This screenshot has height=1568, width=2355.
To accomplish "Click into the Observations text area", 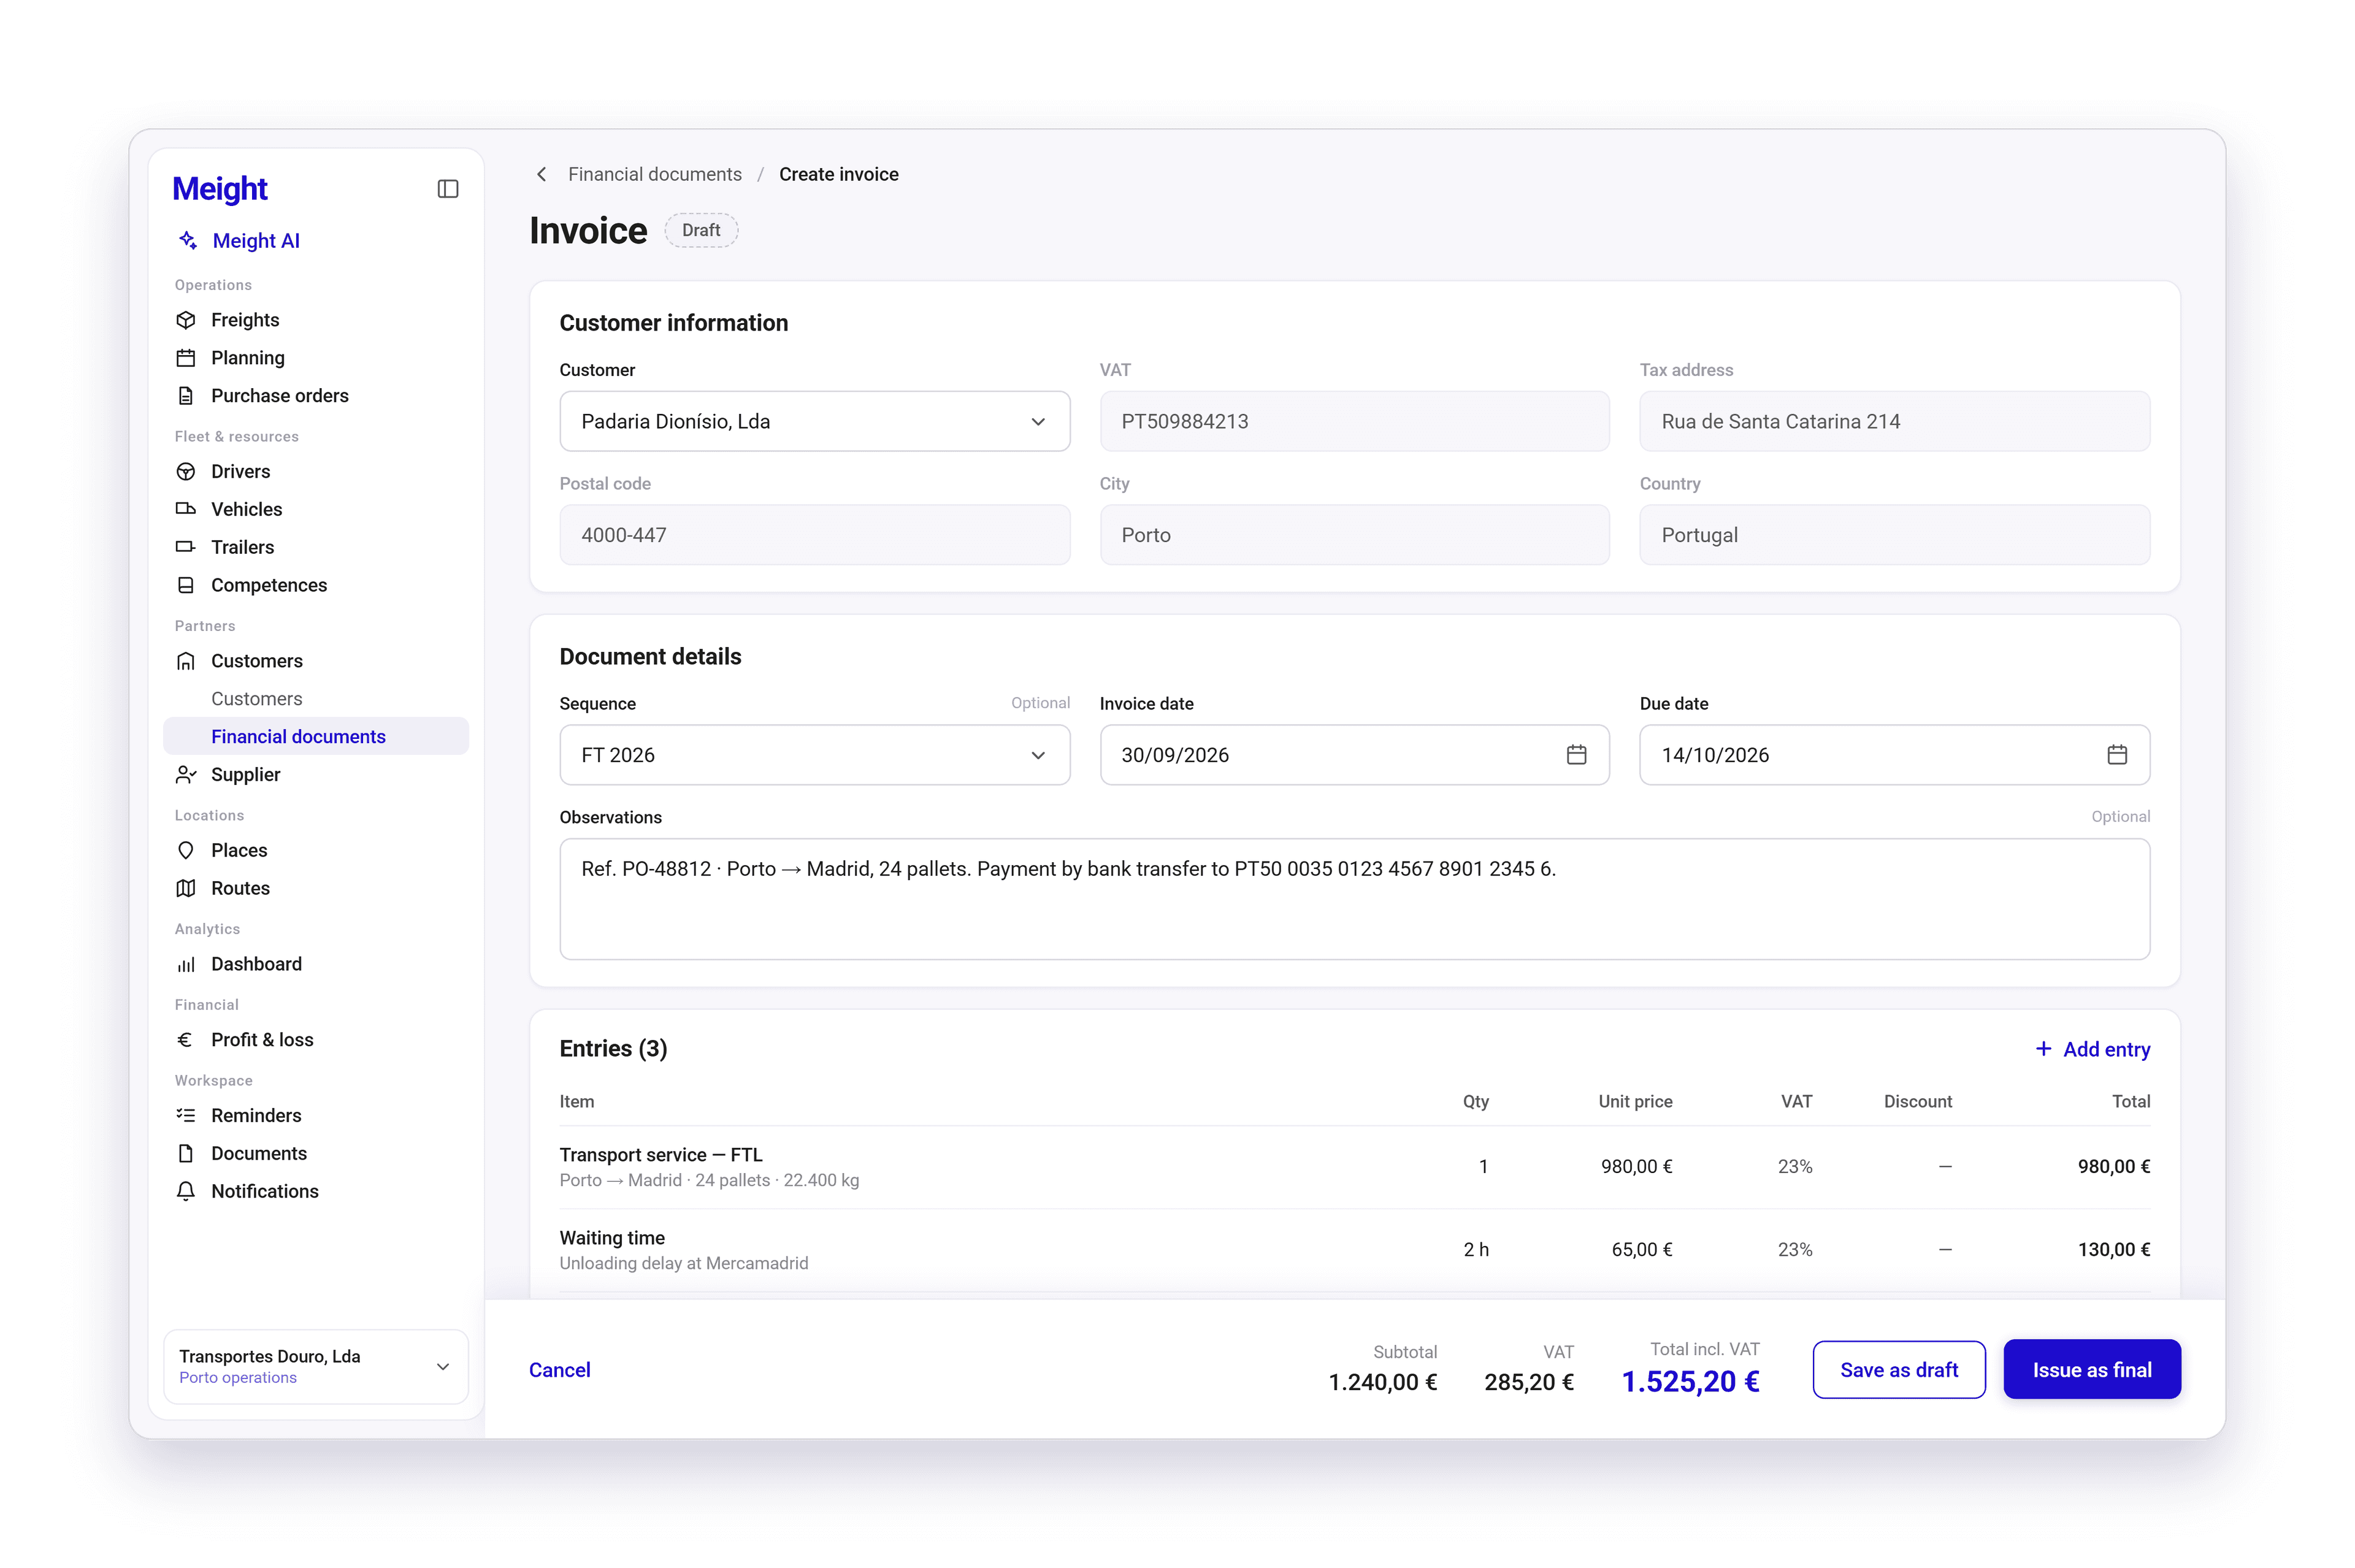I will (x=1354, y=899).
